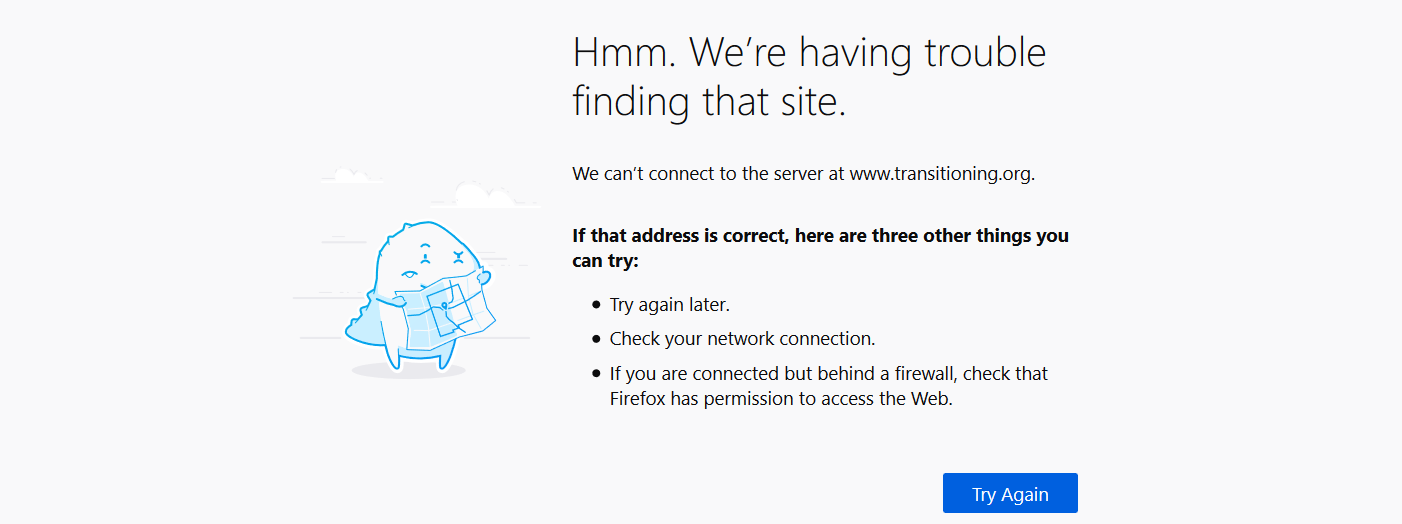Click the larger cloud right of the dinosaur

(x=482, y=193)
